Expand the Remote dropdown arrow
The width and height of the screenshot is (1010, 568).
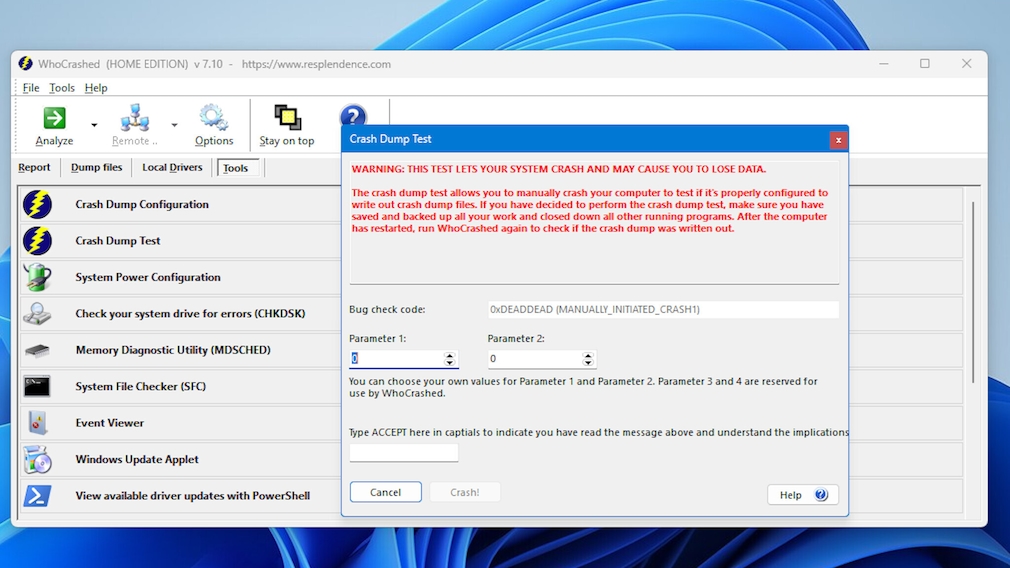coord(174,125)
